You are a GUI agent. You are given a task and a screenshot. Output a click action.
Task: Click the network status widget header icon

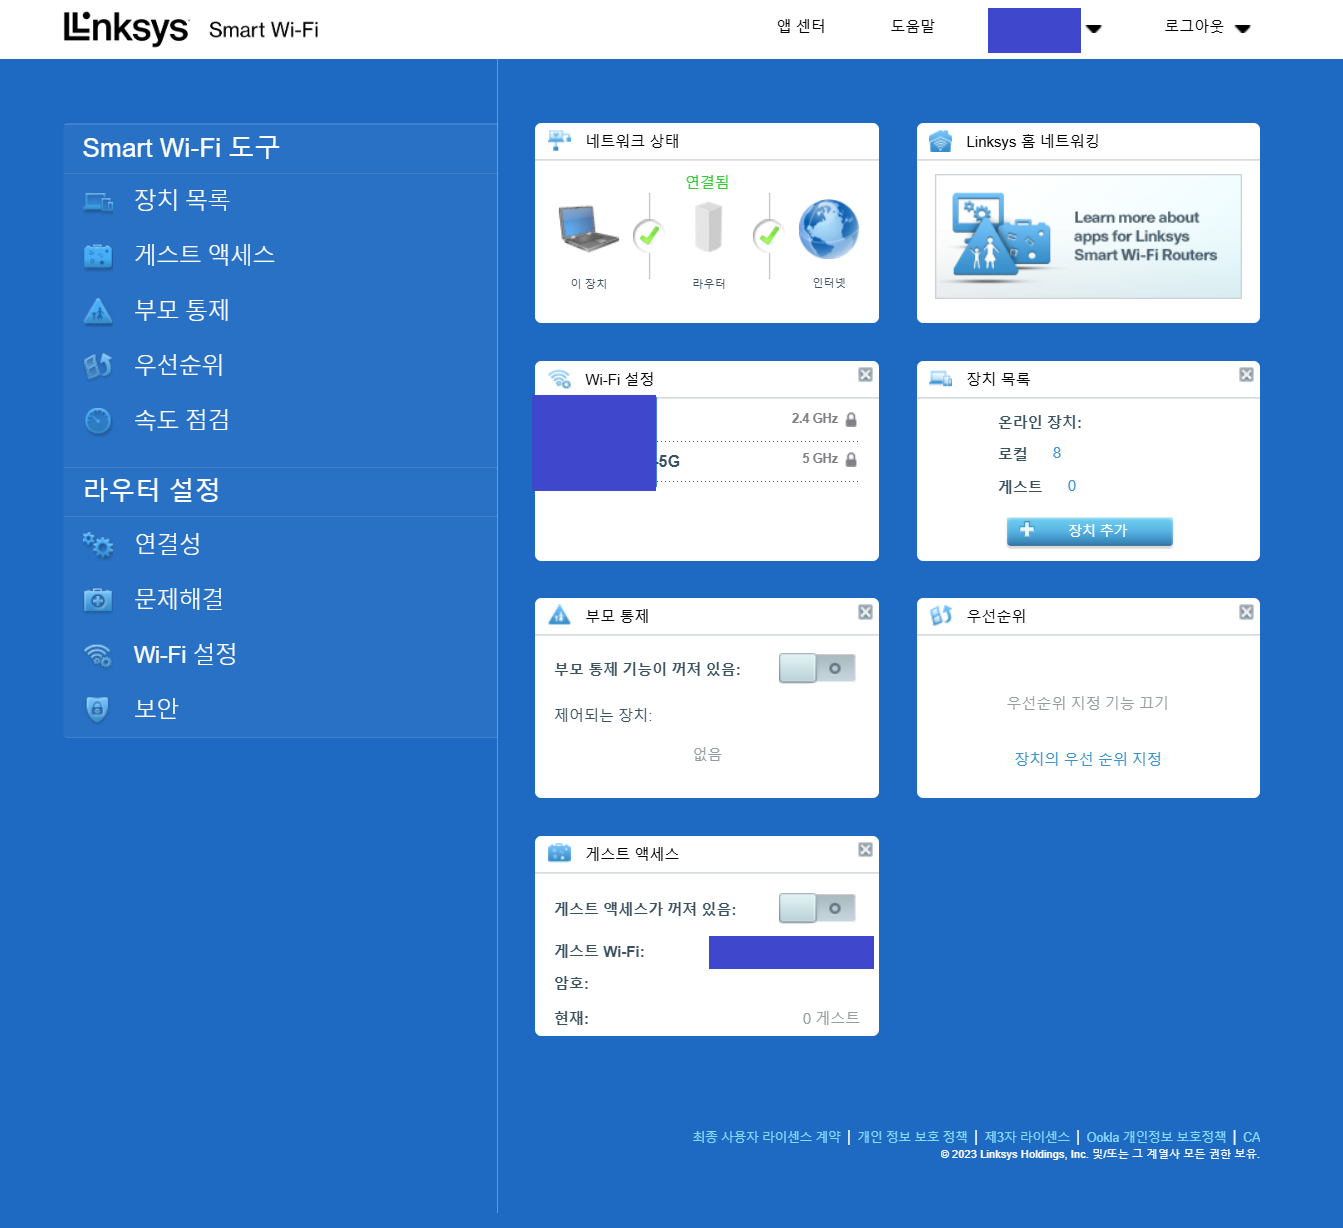tap(559, 141)
